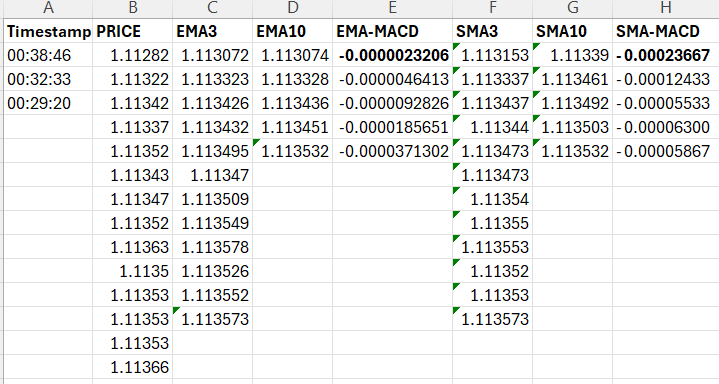Select EMA-MACD cell -0.0000185651

tap(393, 127)
